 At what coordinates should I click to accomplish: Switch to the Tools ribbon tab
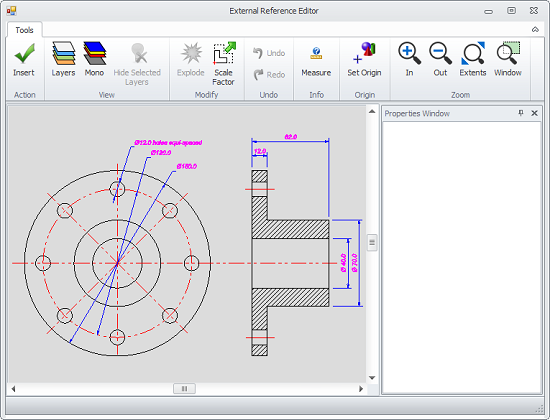click(x=25, y=30)
